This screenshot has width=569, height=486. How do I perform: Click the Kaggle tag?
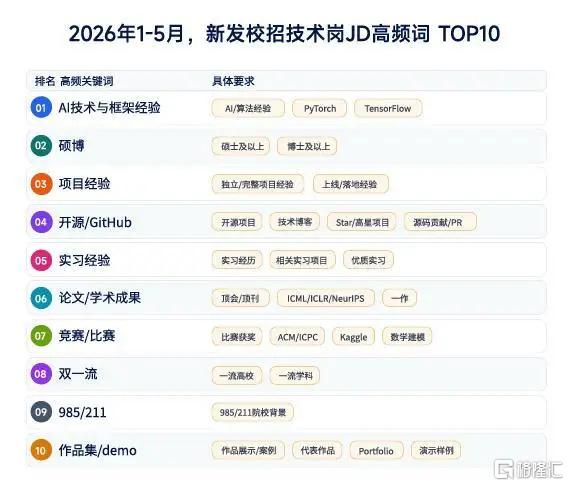pyautogui.click(x=353, y=337)
